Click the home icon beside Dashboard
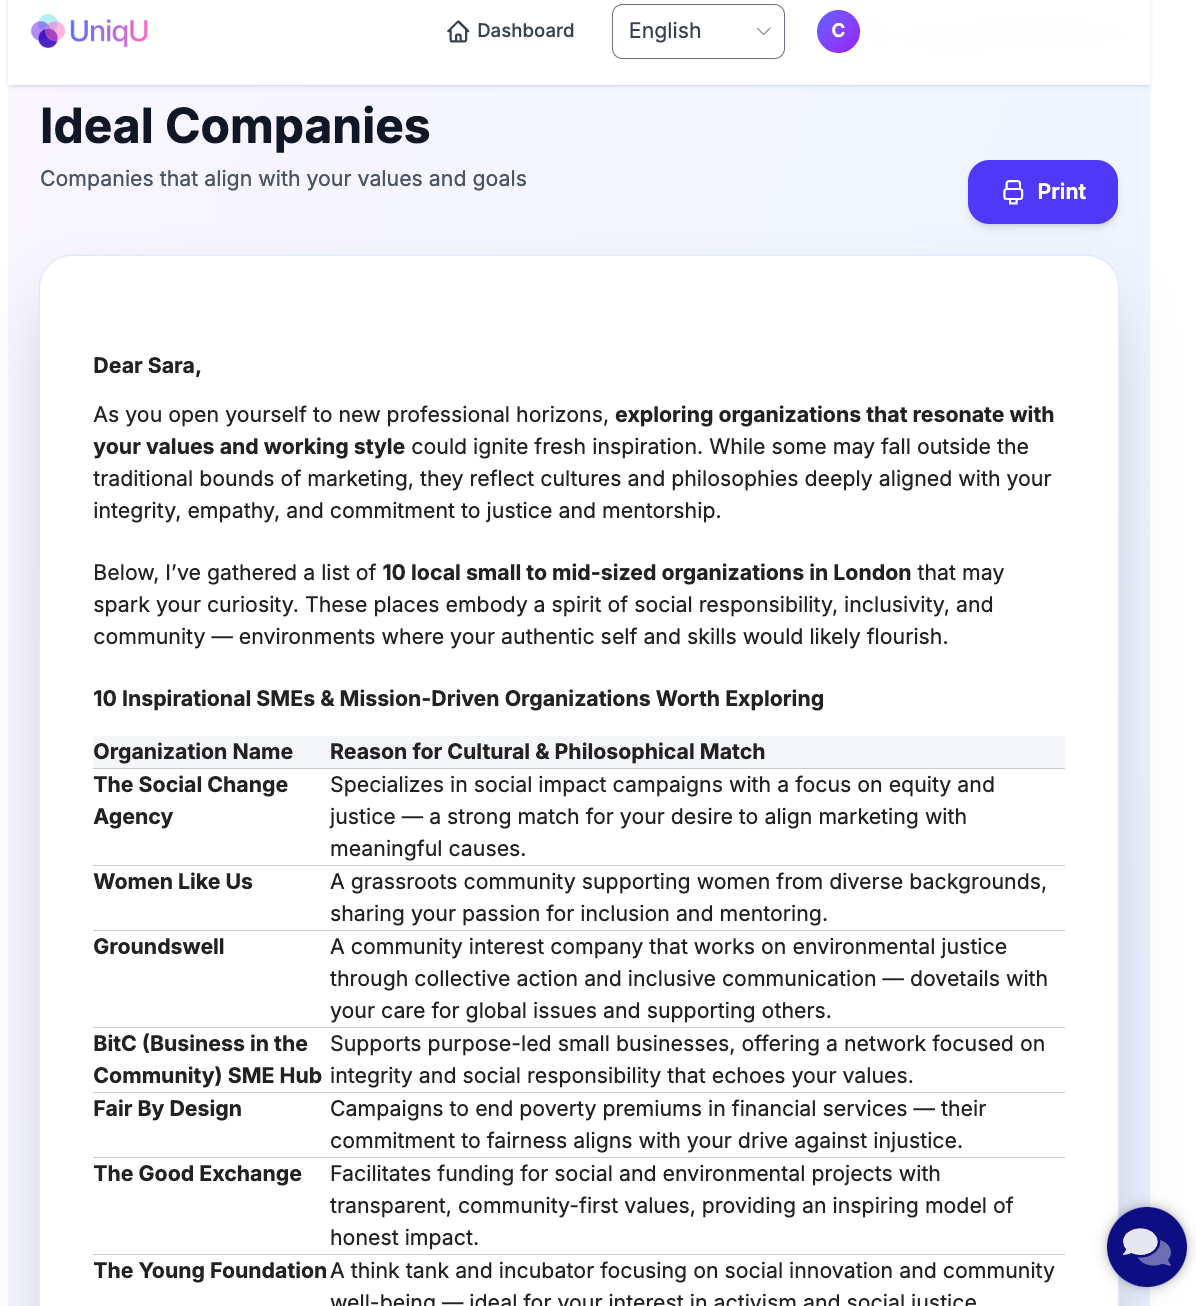Screen dimensions: 1196x1306 (458, 32)
